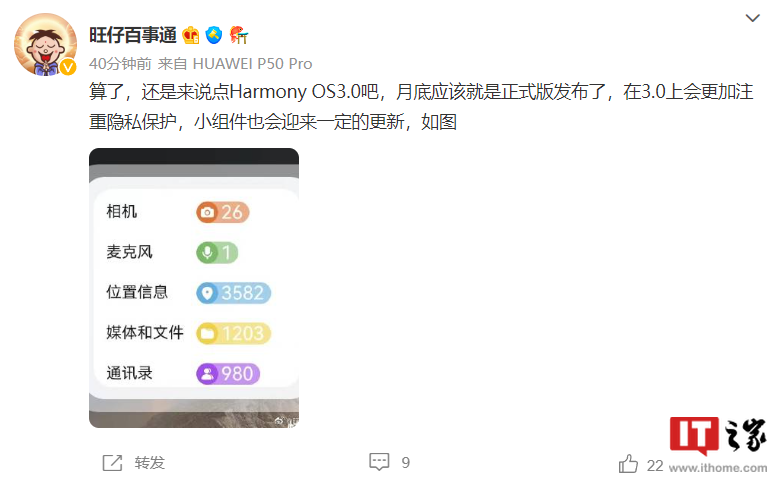Click the 转发 repost button
Viewport: 779px width, 484px height.
[149, 463]
